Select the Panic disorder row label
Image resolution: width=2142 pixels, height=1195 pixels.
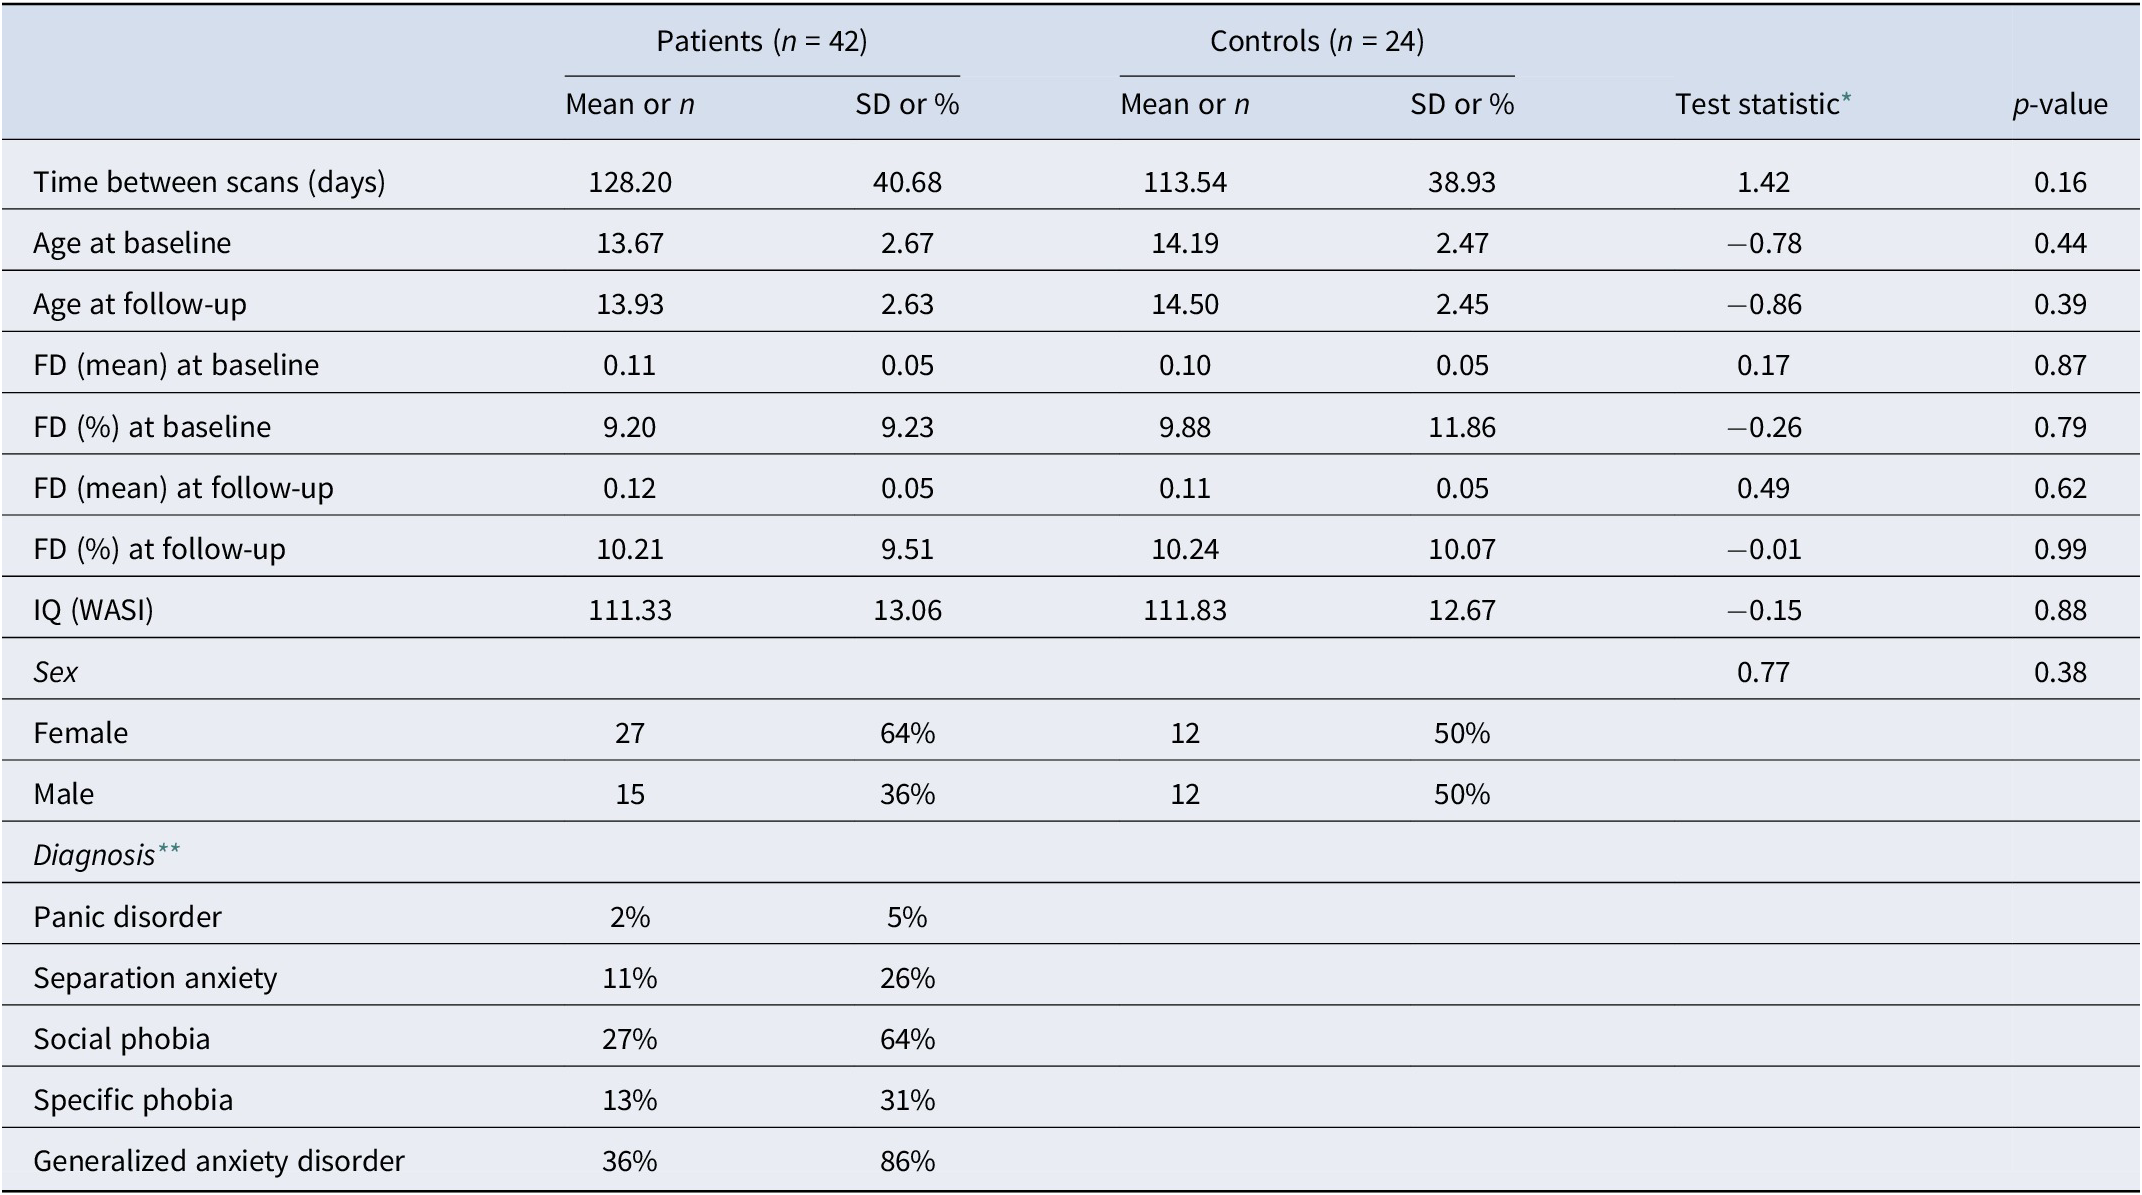pyautogui.click(x=127, y=917)
